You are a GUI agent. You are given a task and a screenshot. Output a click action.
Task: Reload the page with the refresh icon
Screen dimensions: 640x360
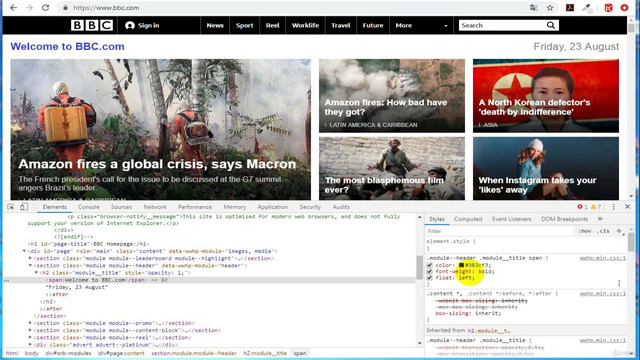[45, 8]
